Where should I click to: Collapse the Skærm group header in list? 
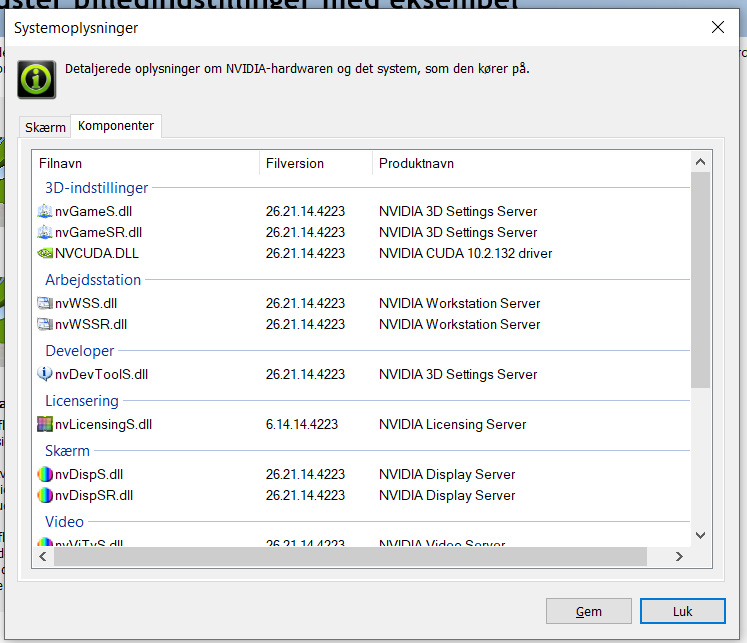[x=67, y=451]
